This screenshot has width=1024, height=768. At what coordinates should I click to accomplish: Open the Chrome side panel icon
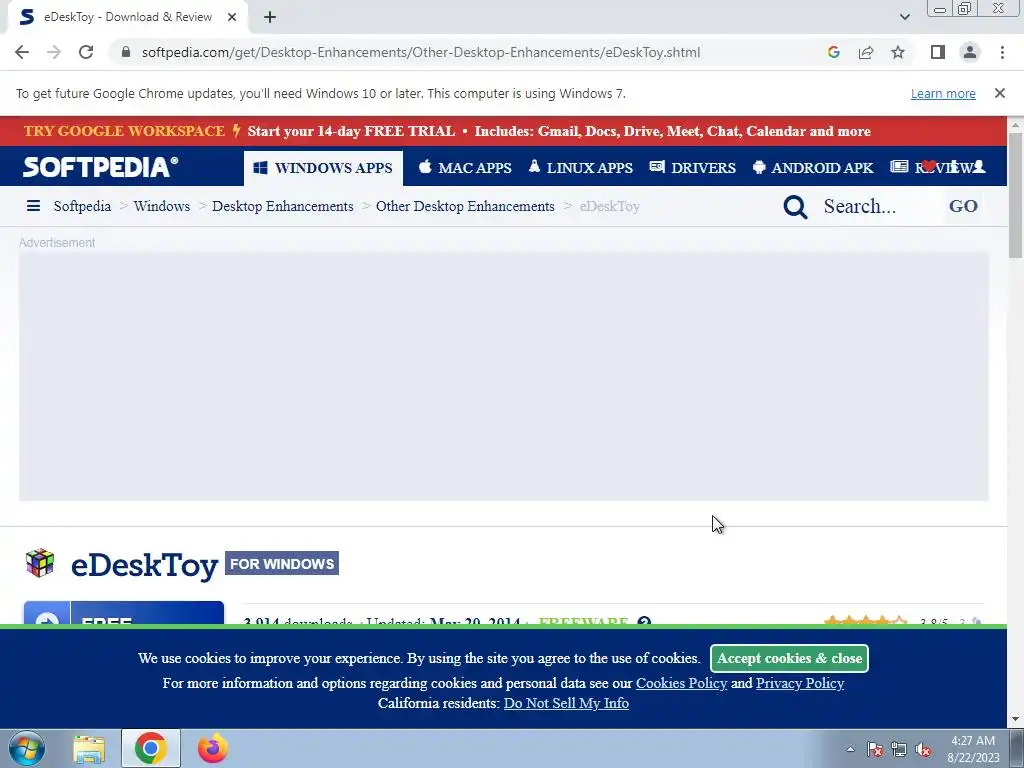pos(938,52)
